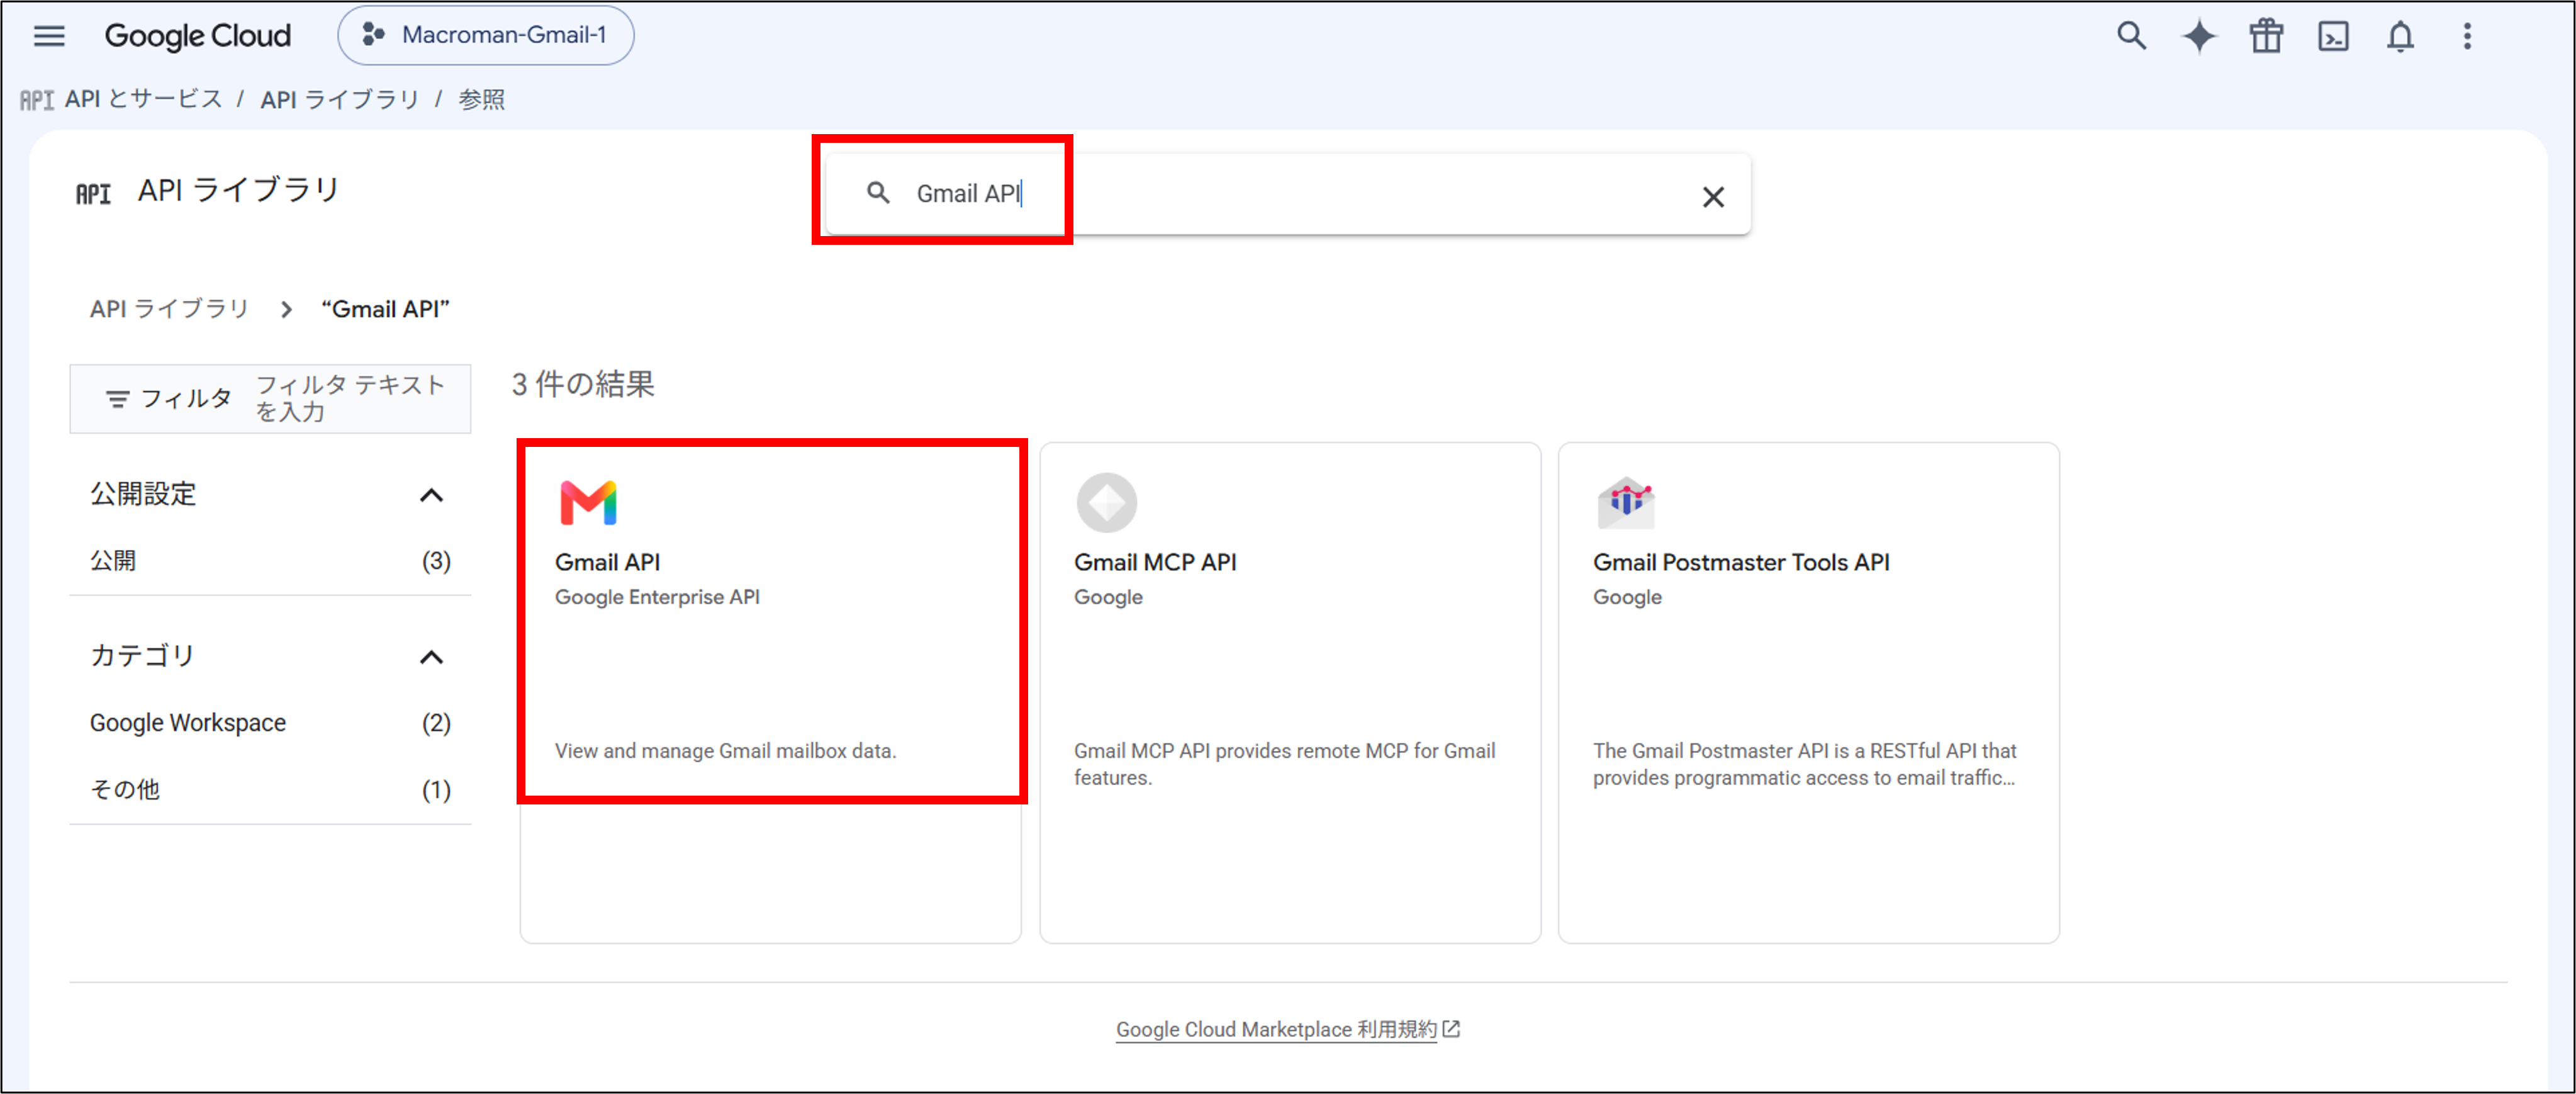Click the 参照 breadcrumb item
The width and height of the screenshot is (2576, 1094).
[482, 99]
